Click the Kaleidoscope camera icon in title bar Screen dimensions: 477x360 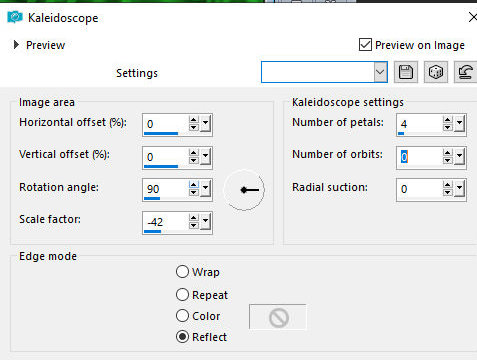click(15, 17)
